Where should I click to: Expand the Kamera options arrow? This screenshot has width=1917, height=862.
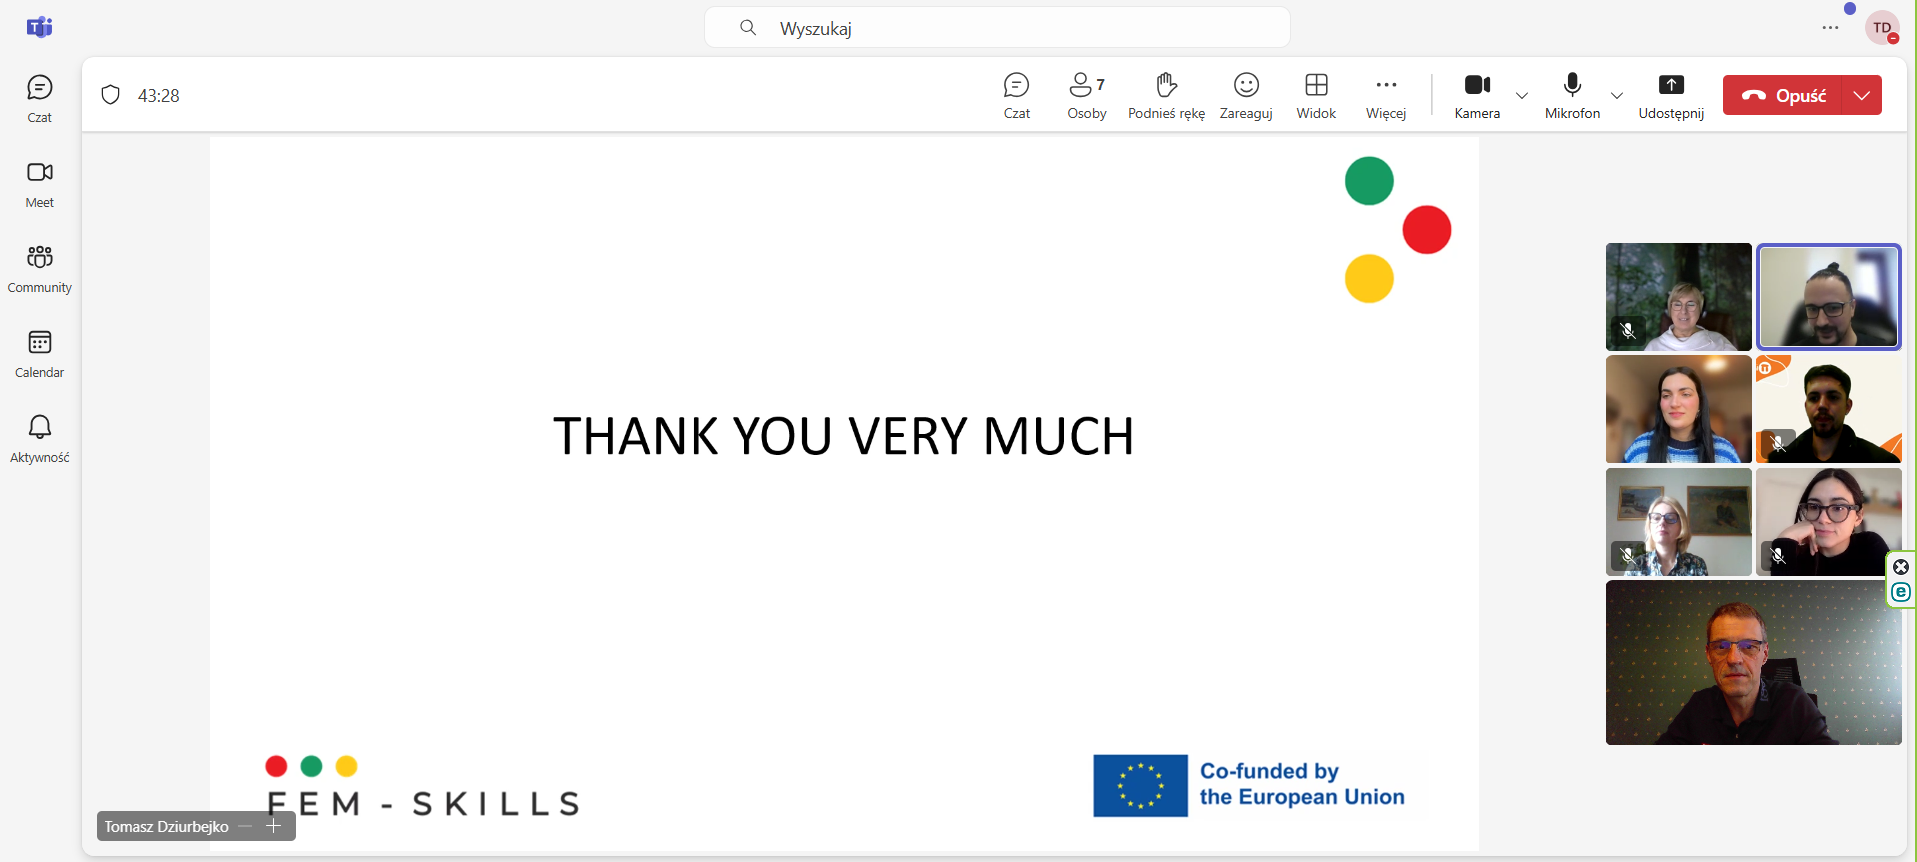1522,96
